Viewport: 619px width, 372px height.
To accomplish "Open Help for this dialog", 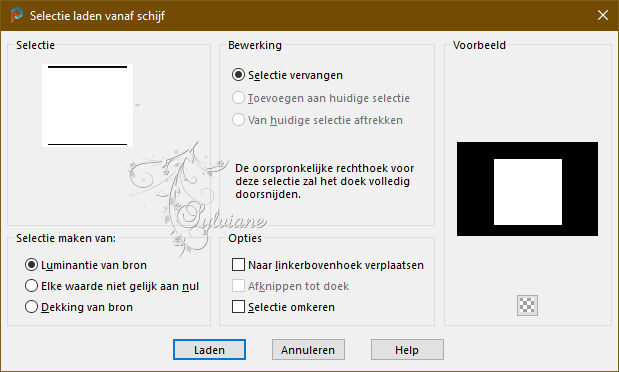I will tap(407, 349).
